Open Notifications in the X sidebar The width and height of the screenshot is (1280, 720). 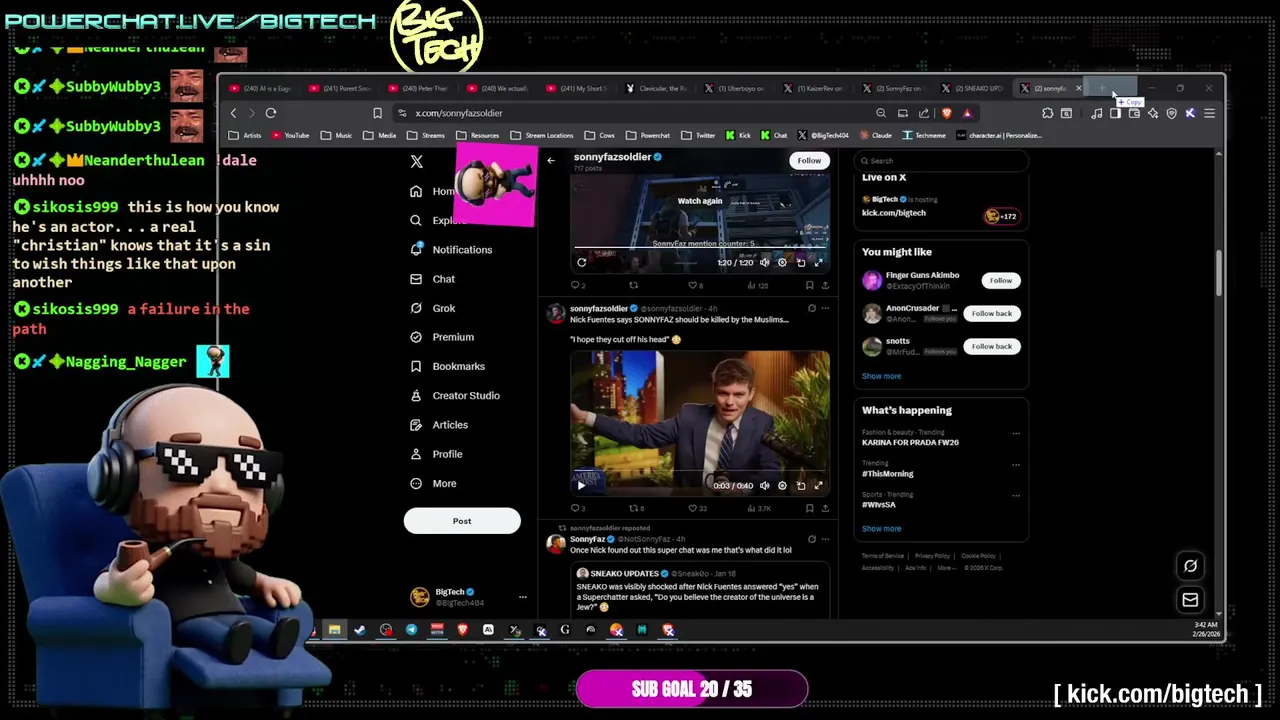pyautogui.click(x=452, y=250)
